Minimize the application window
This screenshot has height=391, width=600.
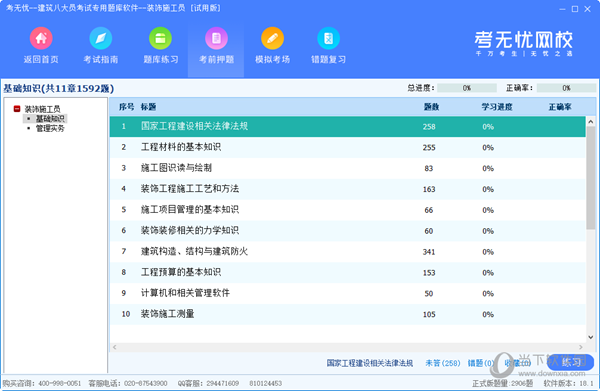[x=562, y=9]
